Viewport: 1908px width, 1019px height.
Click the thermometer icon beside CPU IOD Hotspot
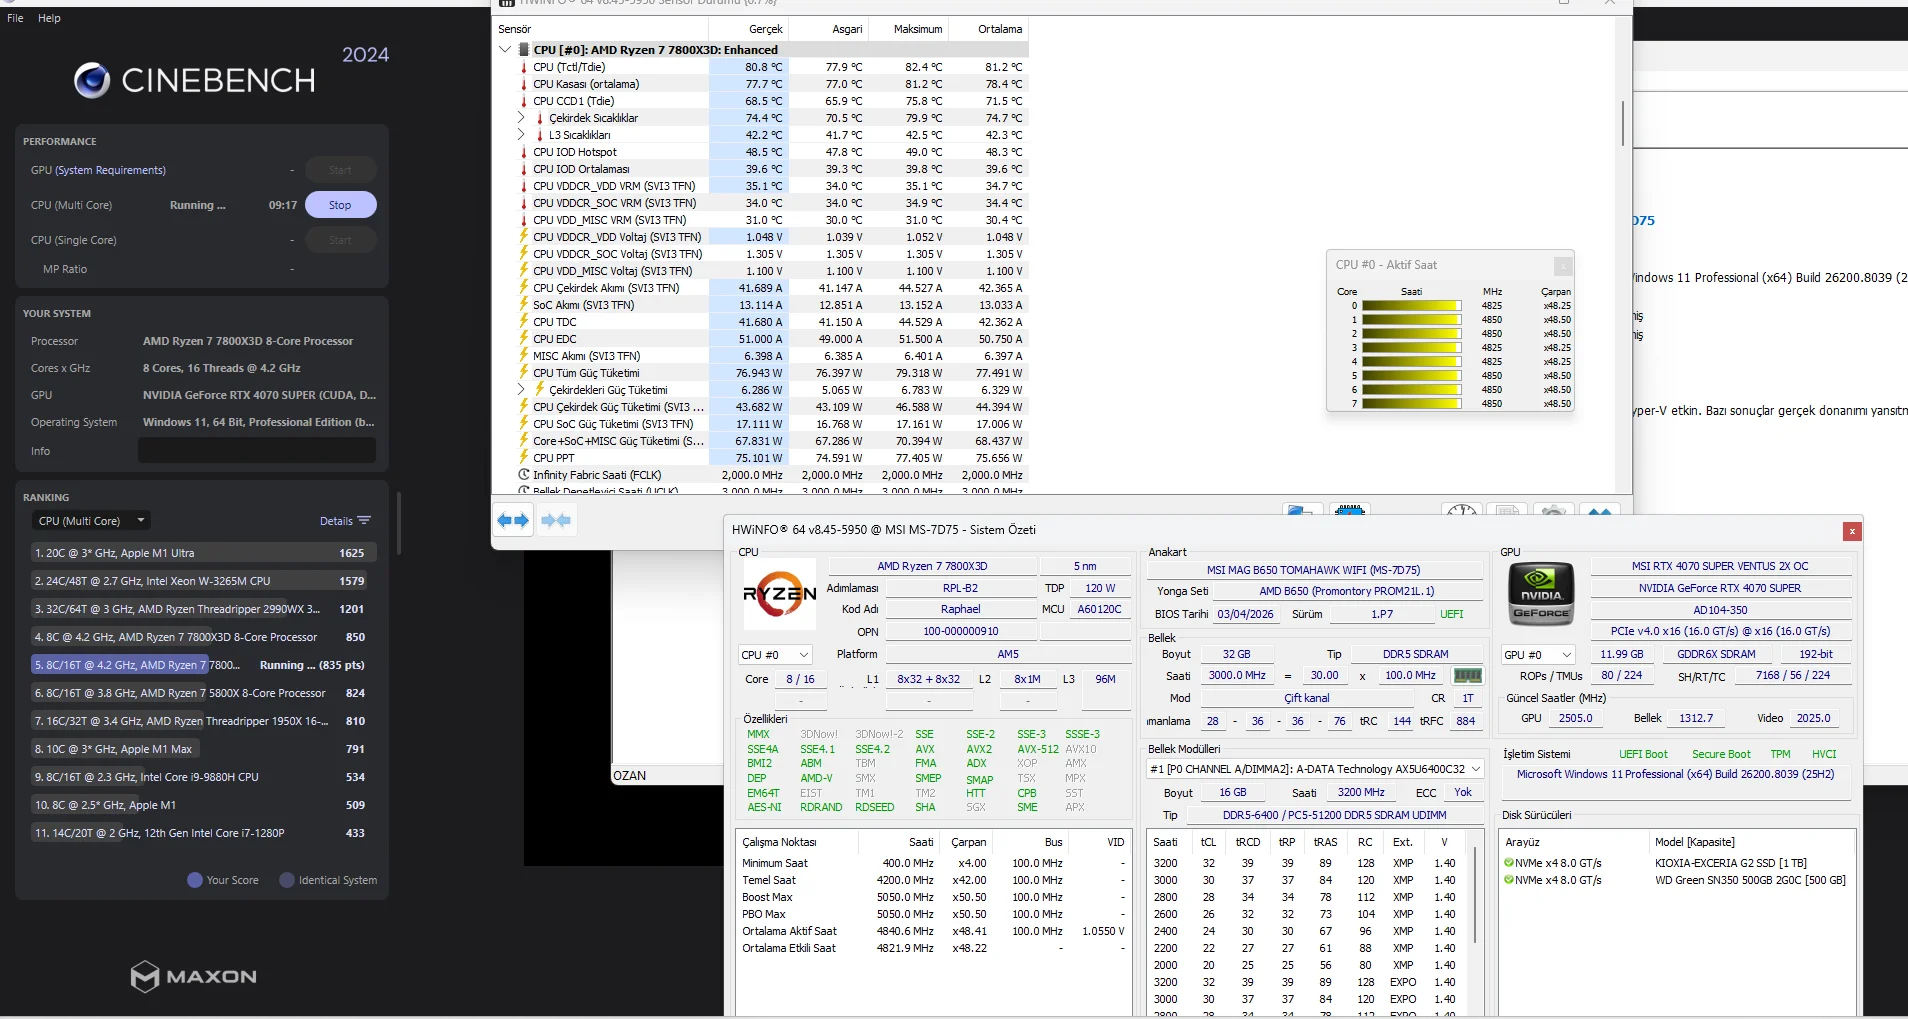click(x=523, y=152)
